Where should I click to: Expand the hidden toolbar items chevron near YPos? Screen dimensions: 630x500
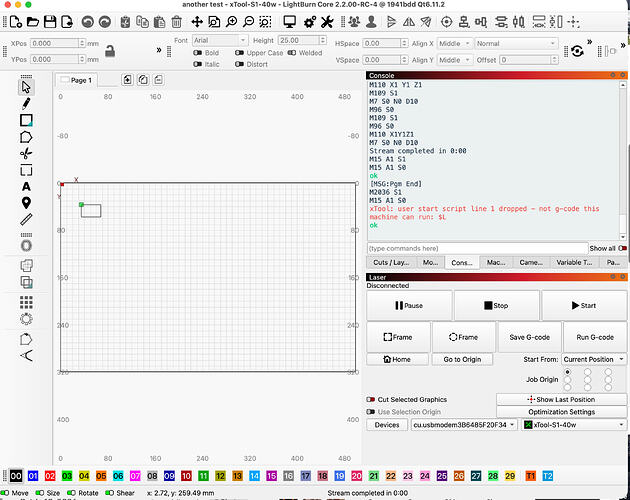pyautogui.click(x=159, y=50)
